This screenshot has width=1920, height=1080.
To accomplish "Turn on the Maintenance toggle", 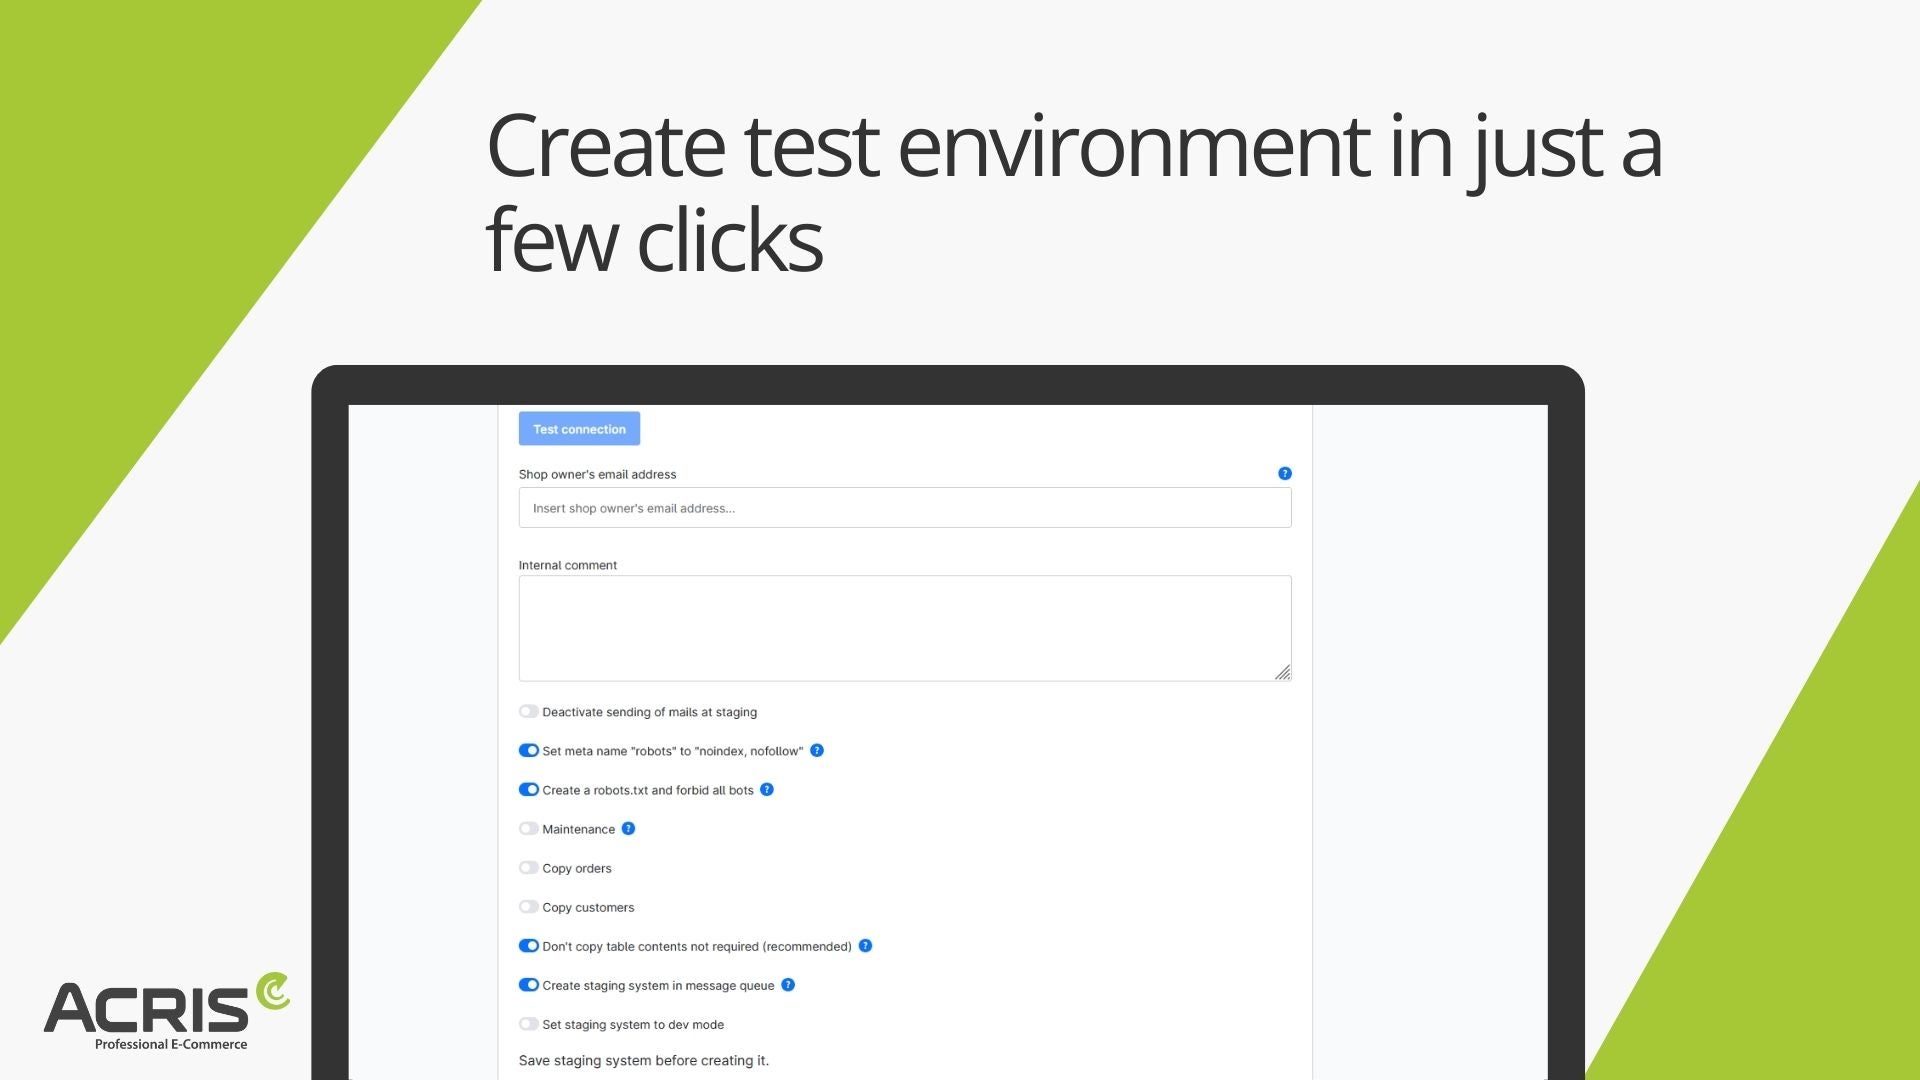I will coord(528,829).
